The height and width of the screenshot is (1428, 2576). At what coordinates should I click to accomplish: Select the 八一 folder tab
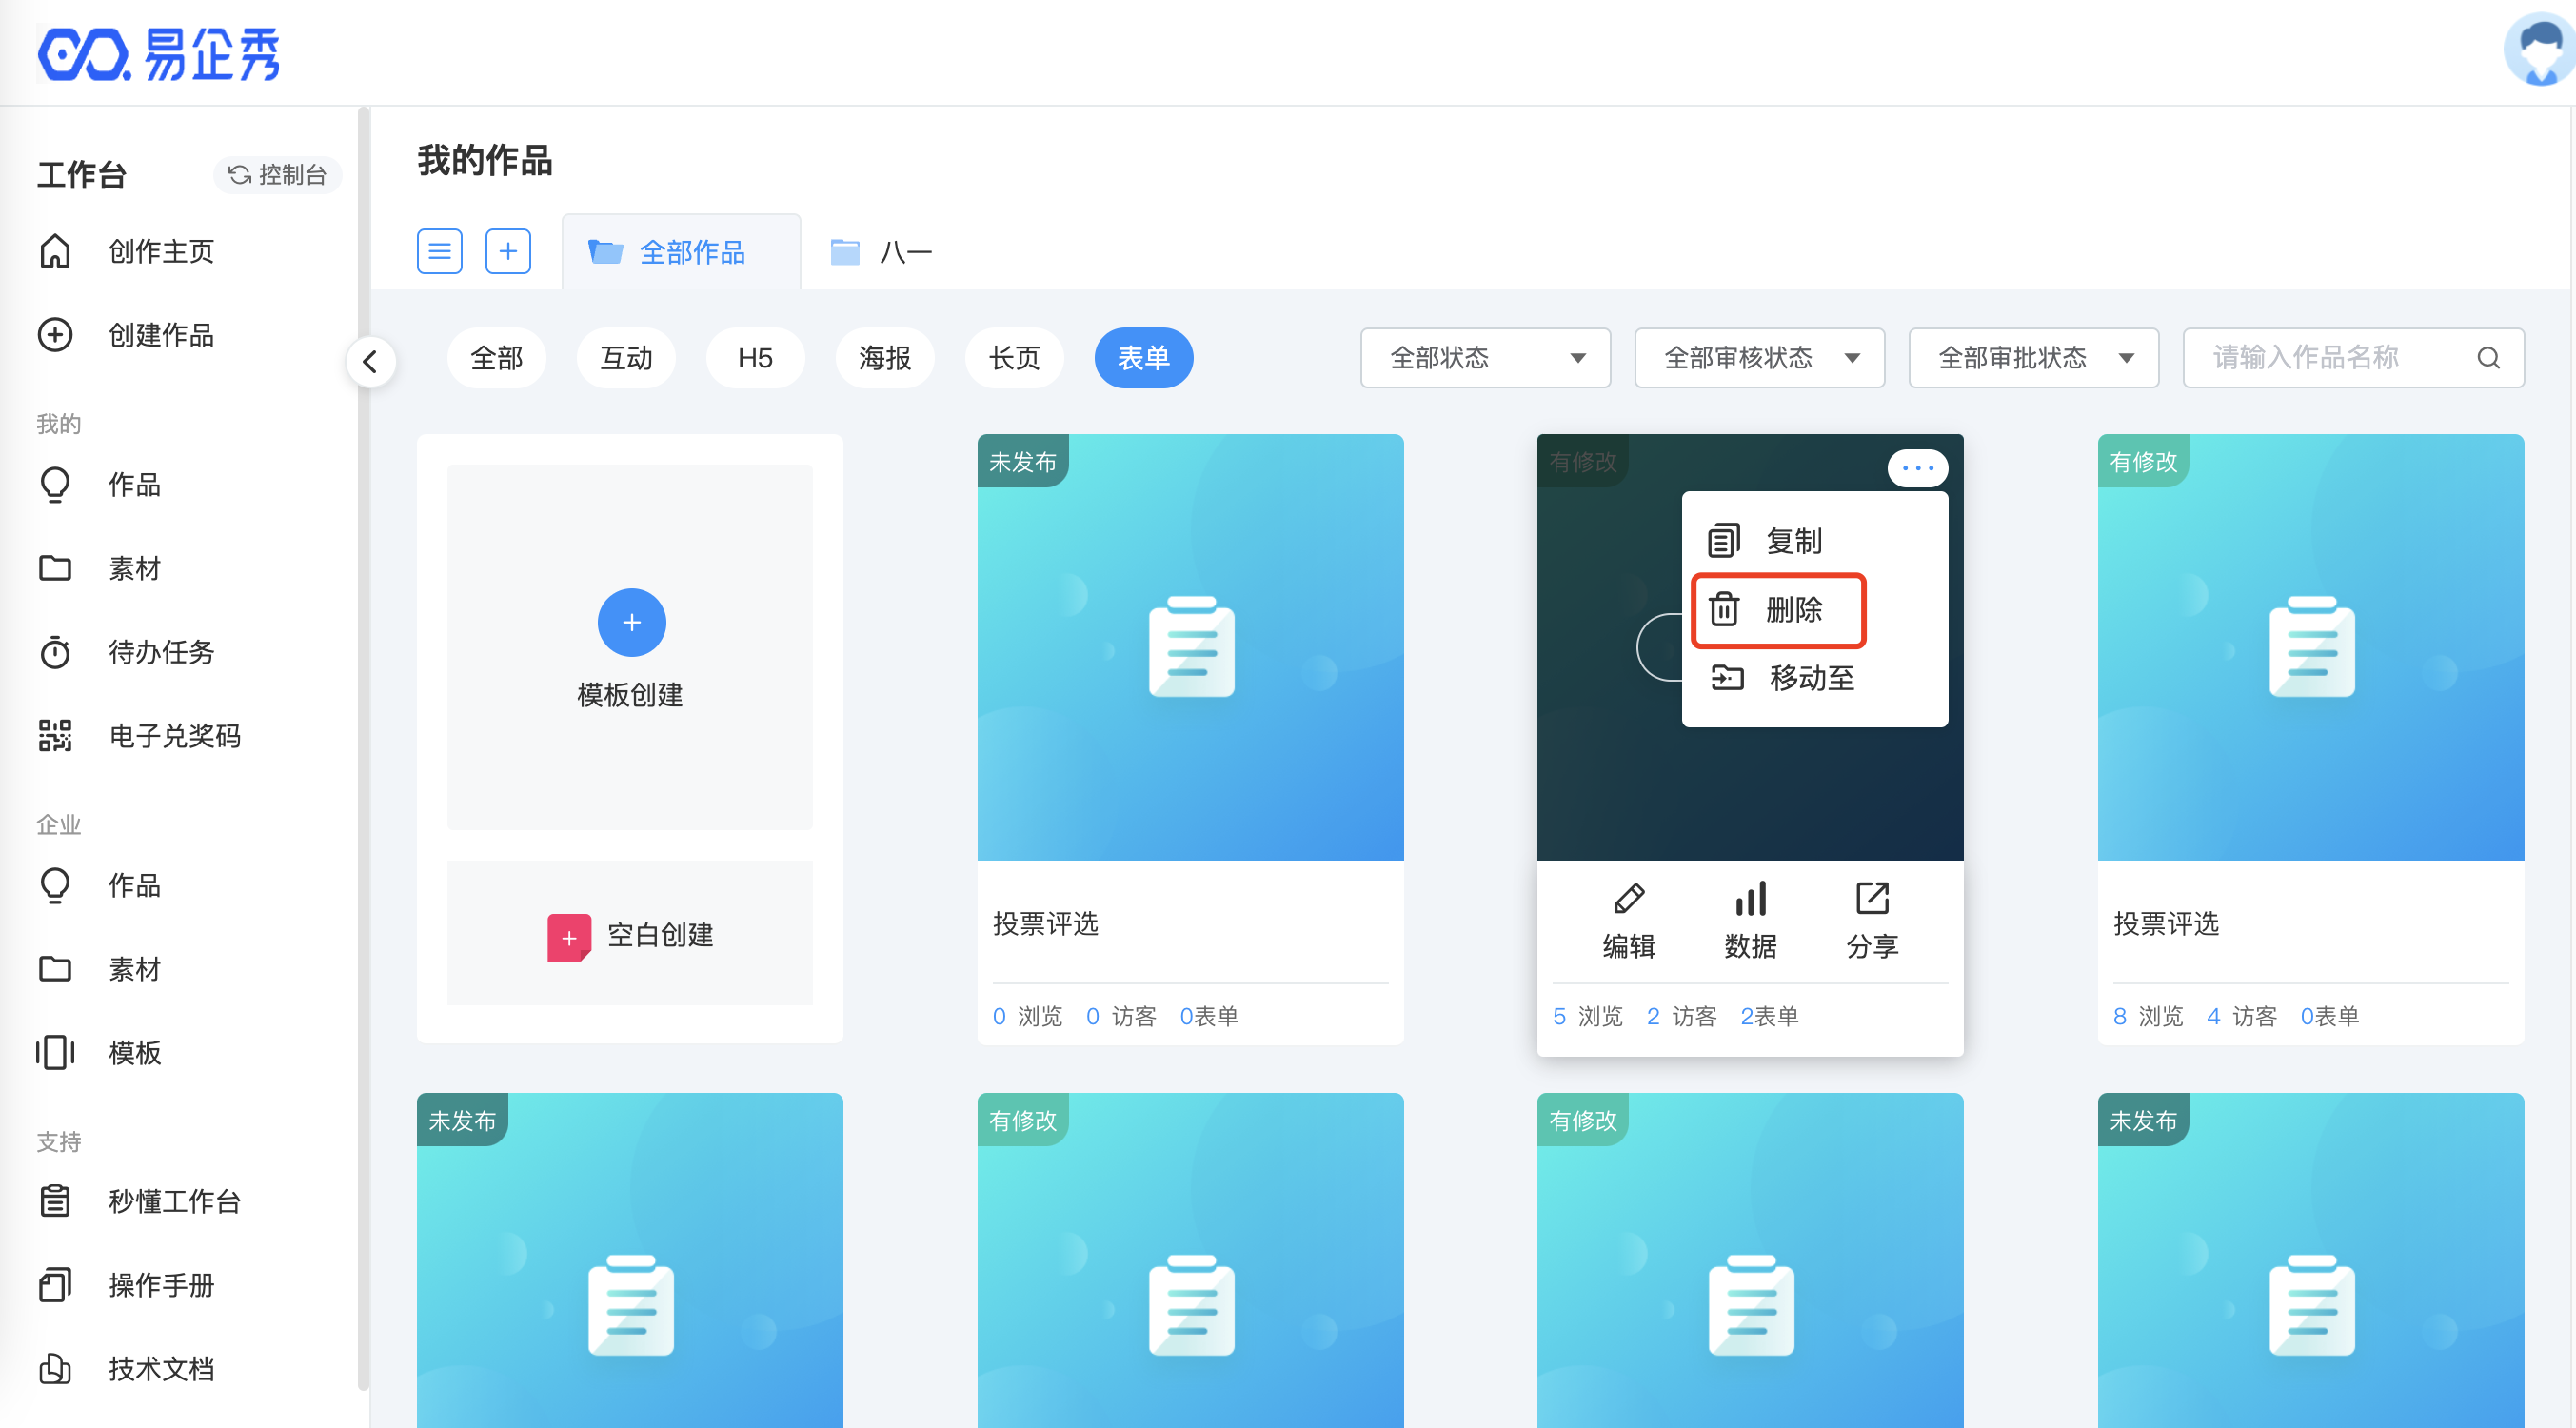click(x=882, y=252)
